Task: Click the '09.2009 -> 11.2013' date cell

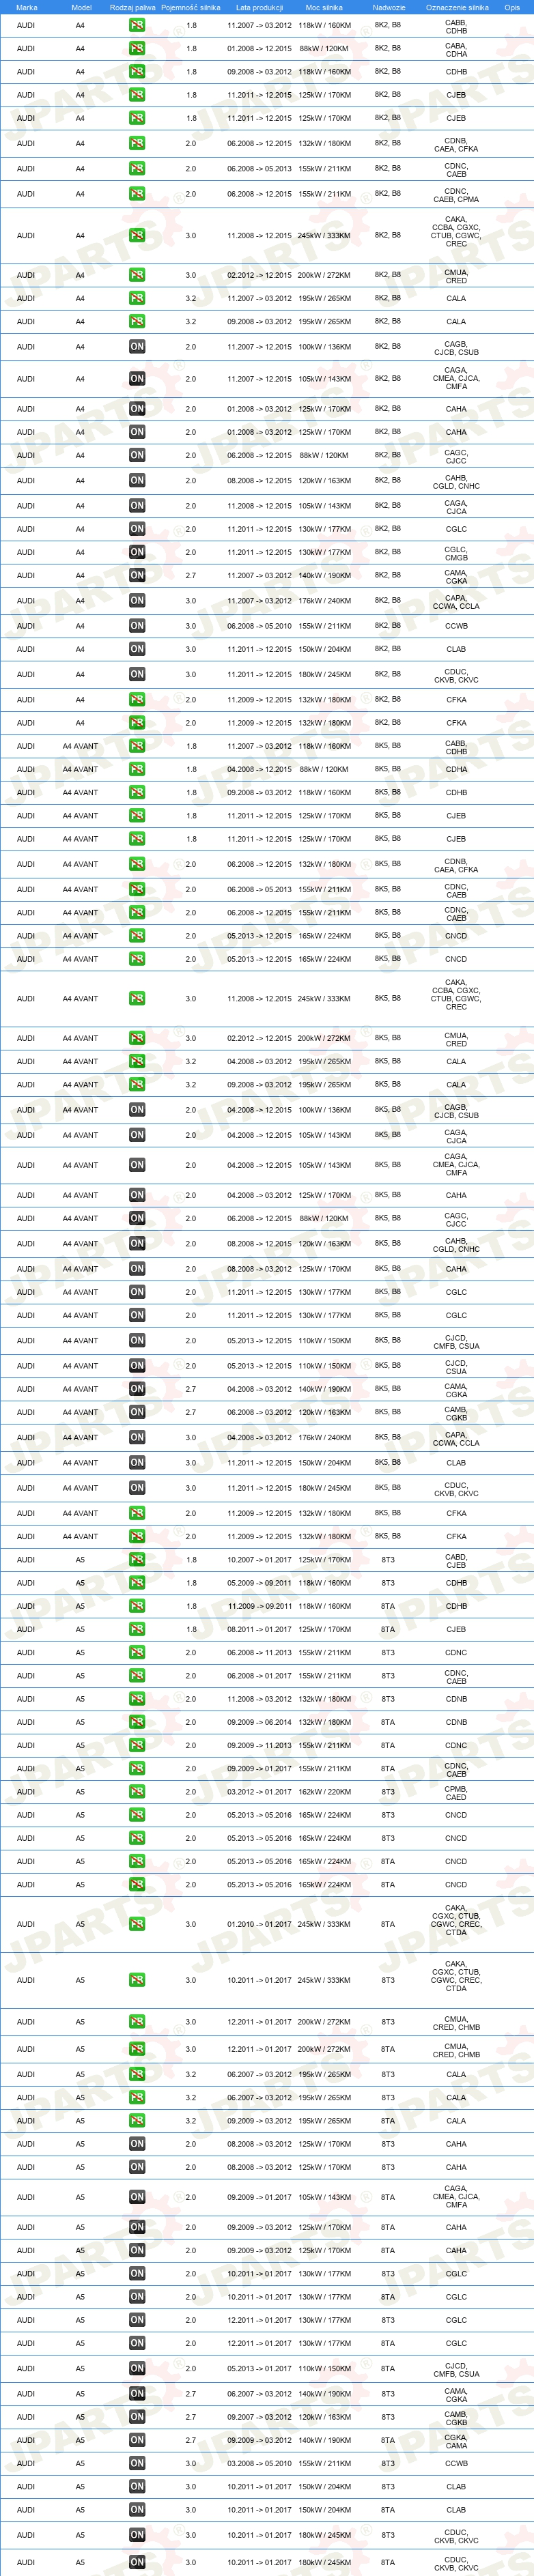Action: pos(259,1745)
